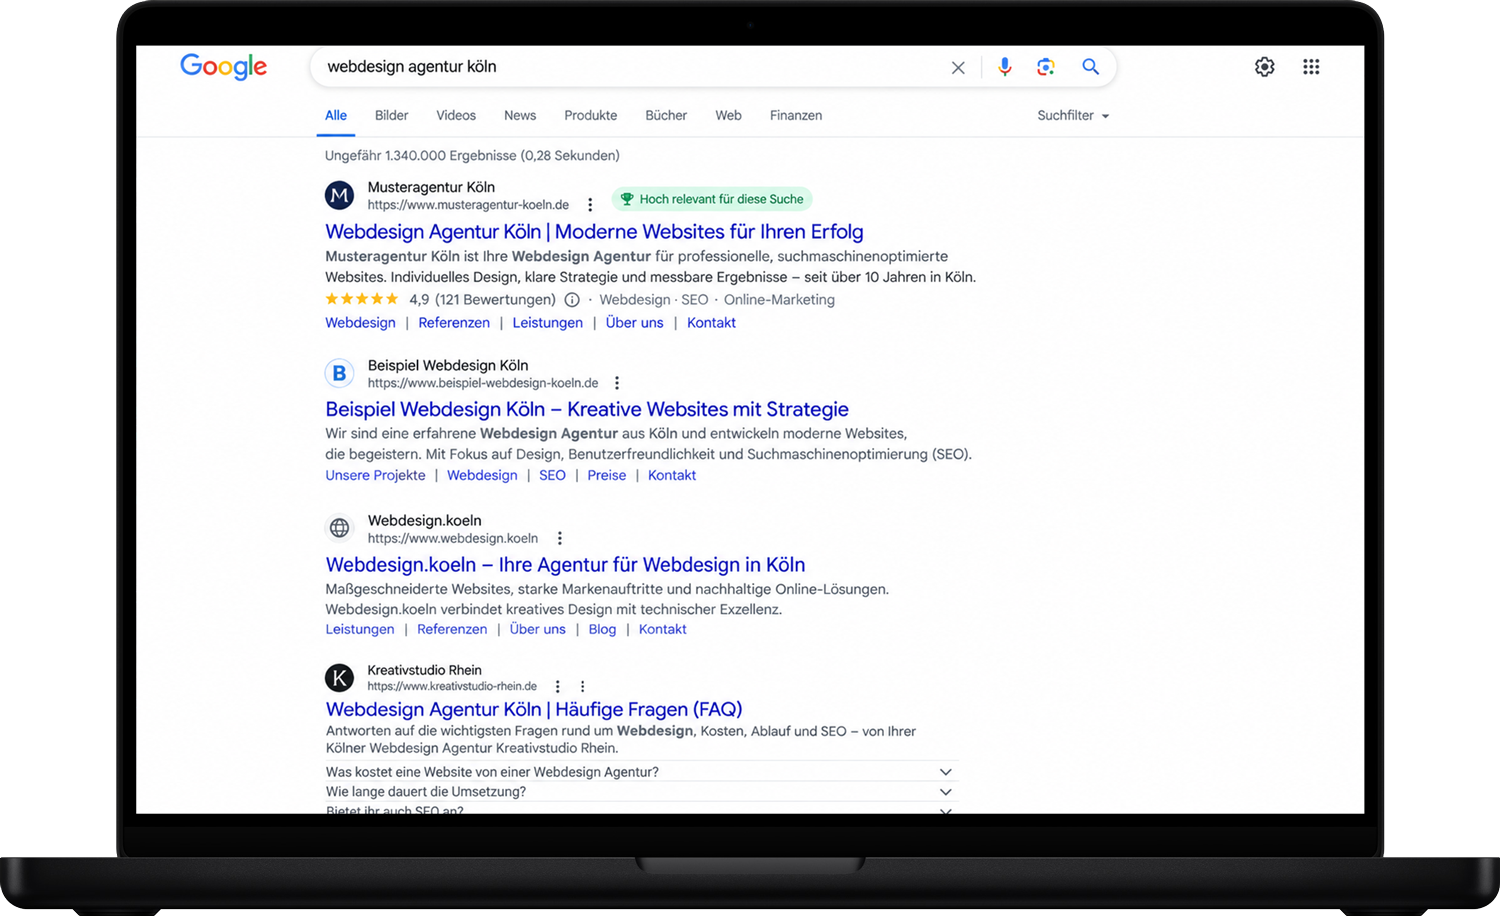
Task: Click the 'Ungefähr 1.340.000 Ergebnisse' text
Action: (x=472, y=156)
